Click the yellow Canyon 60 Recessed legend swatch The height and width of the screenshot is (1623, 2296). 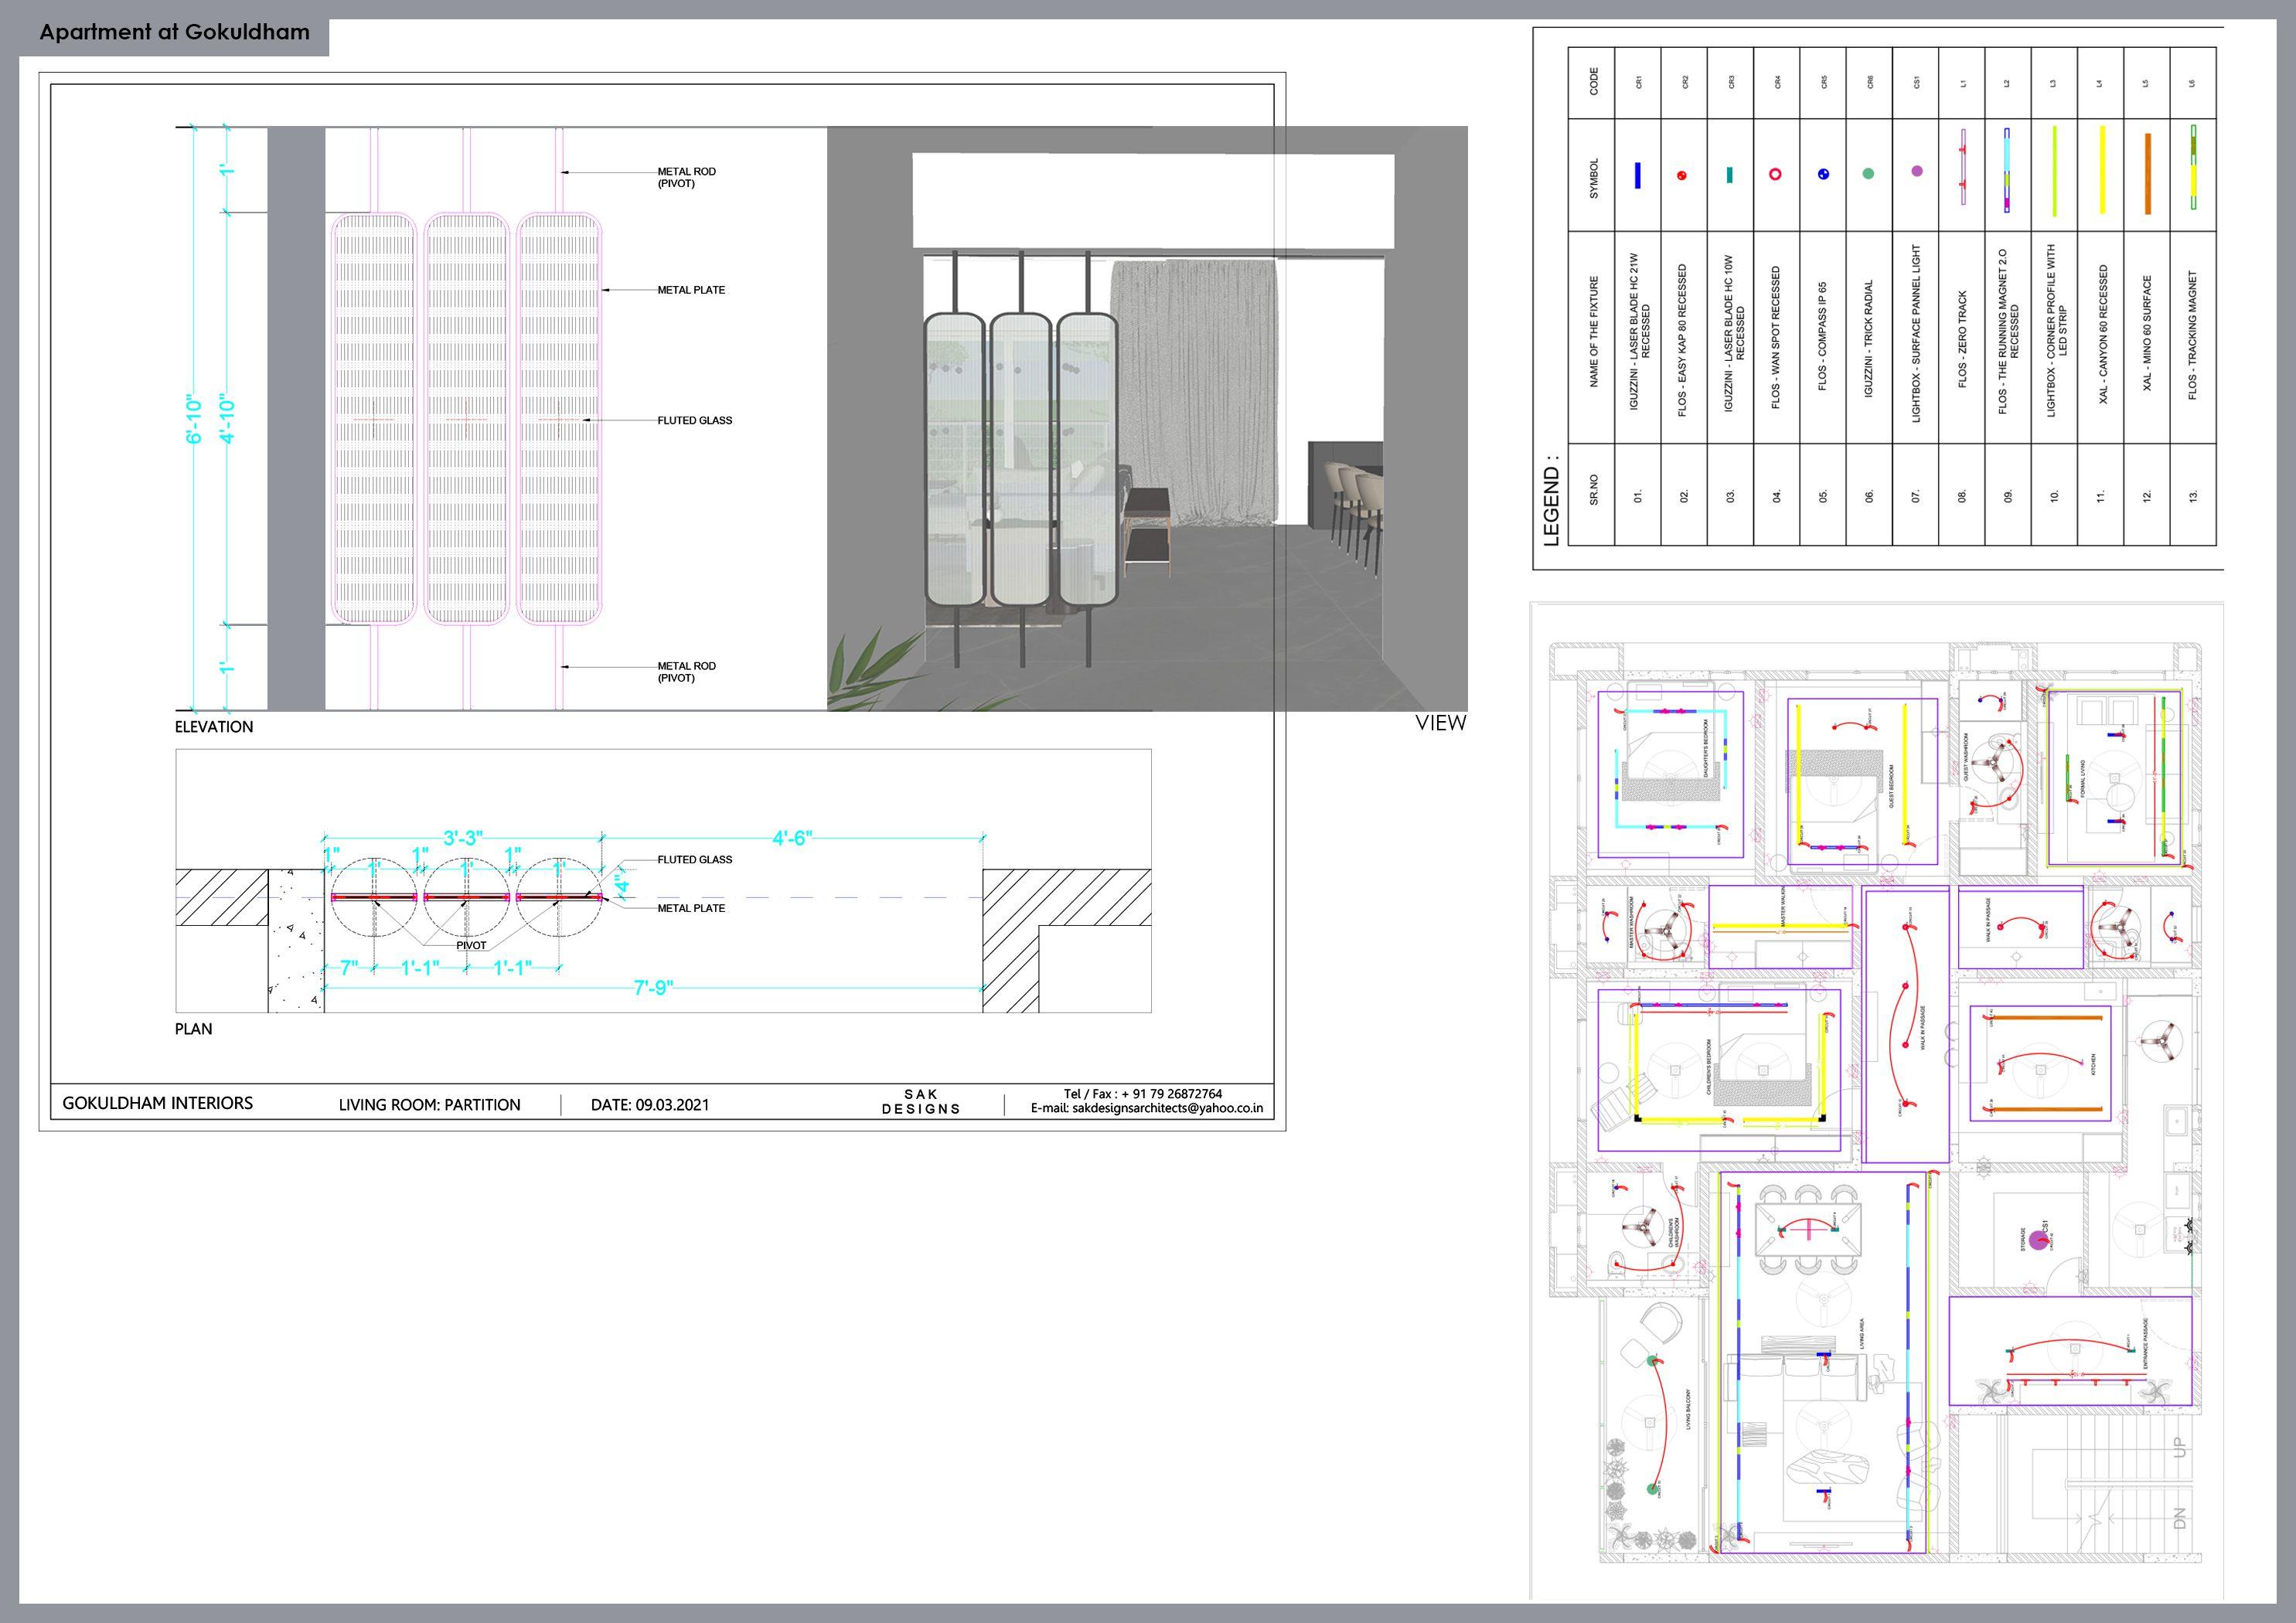pyautogui.click(x=2101, y=169)
